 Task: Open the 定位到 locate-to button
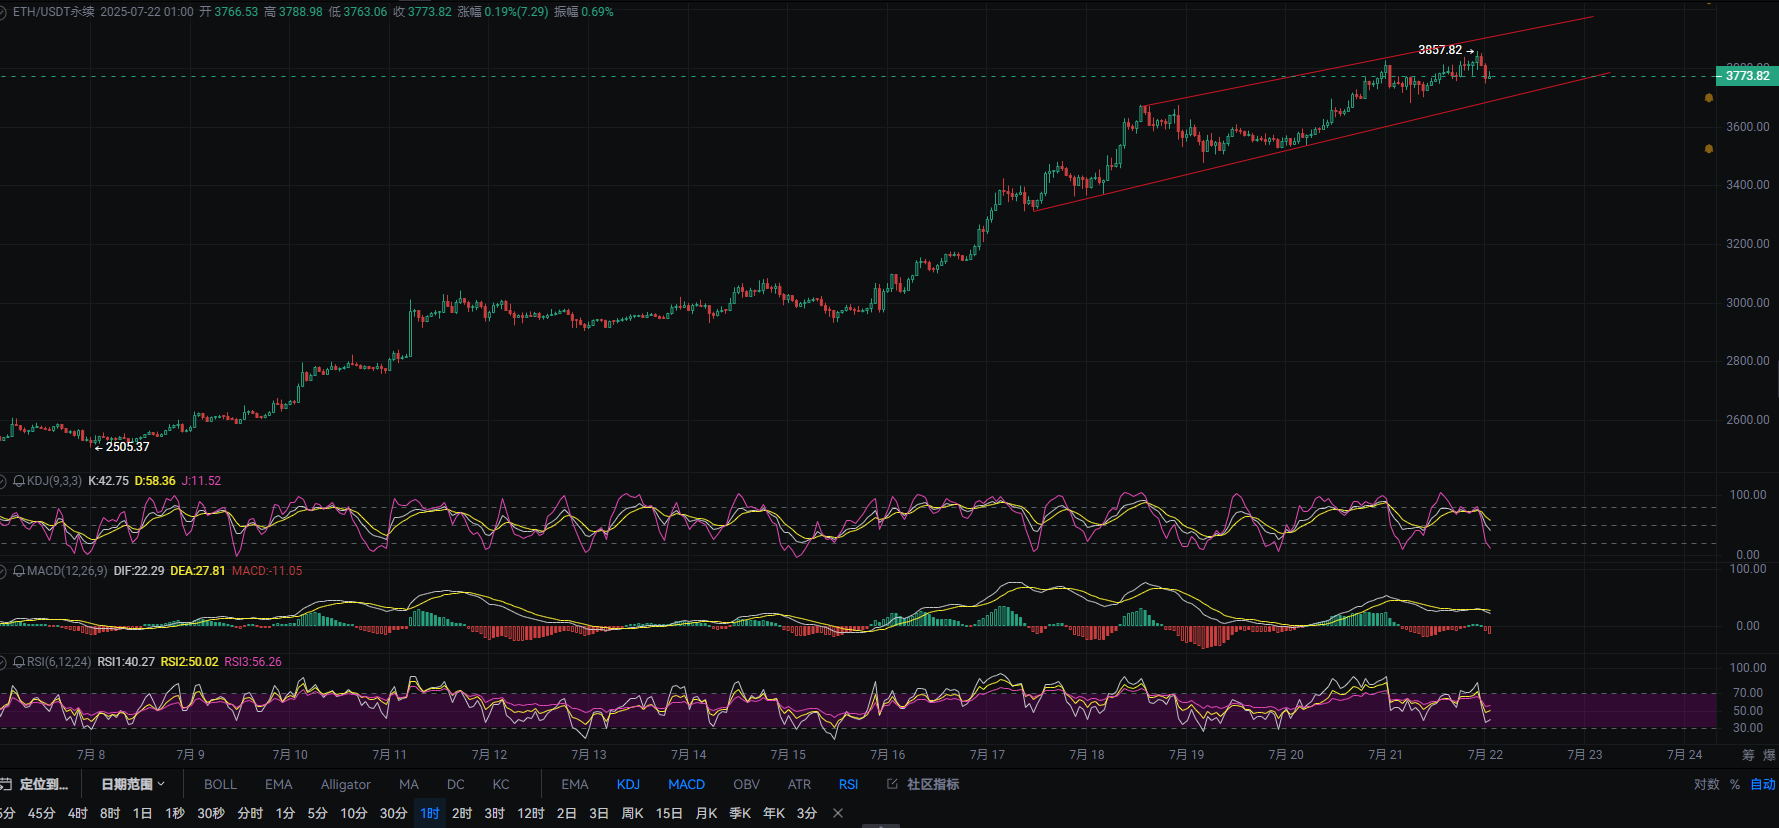pos(44,784)
